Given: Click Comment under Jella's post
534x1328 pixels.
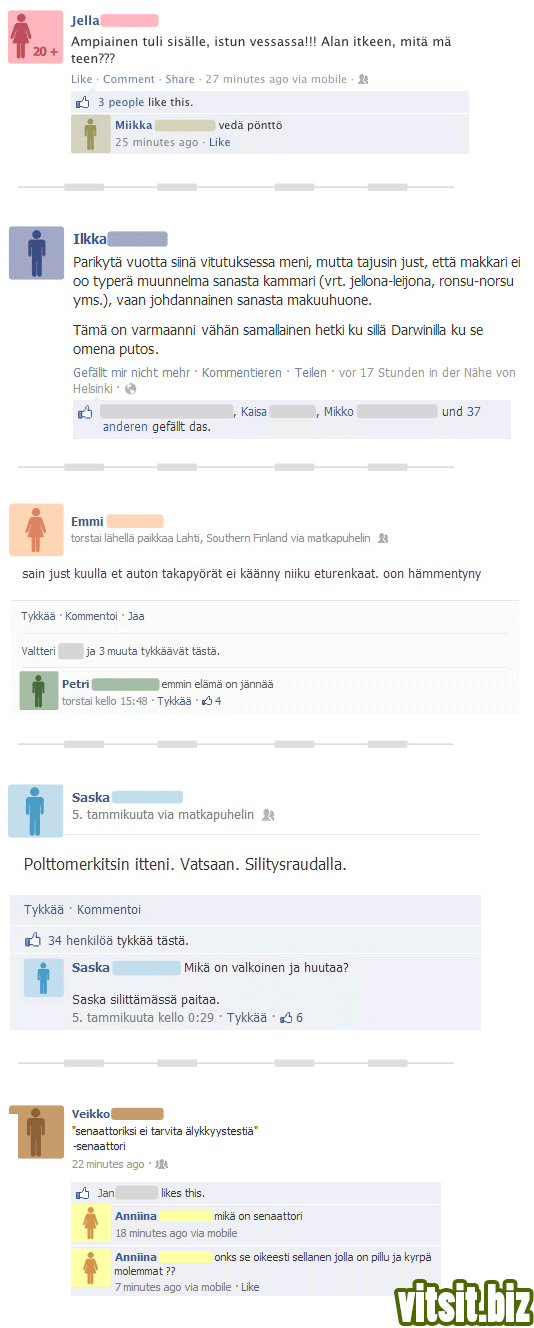Looking at the screenshot, I should pyautogui.click(x=129, y=79).
